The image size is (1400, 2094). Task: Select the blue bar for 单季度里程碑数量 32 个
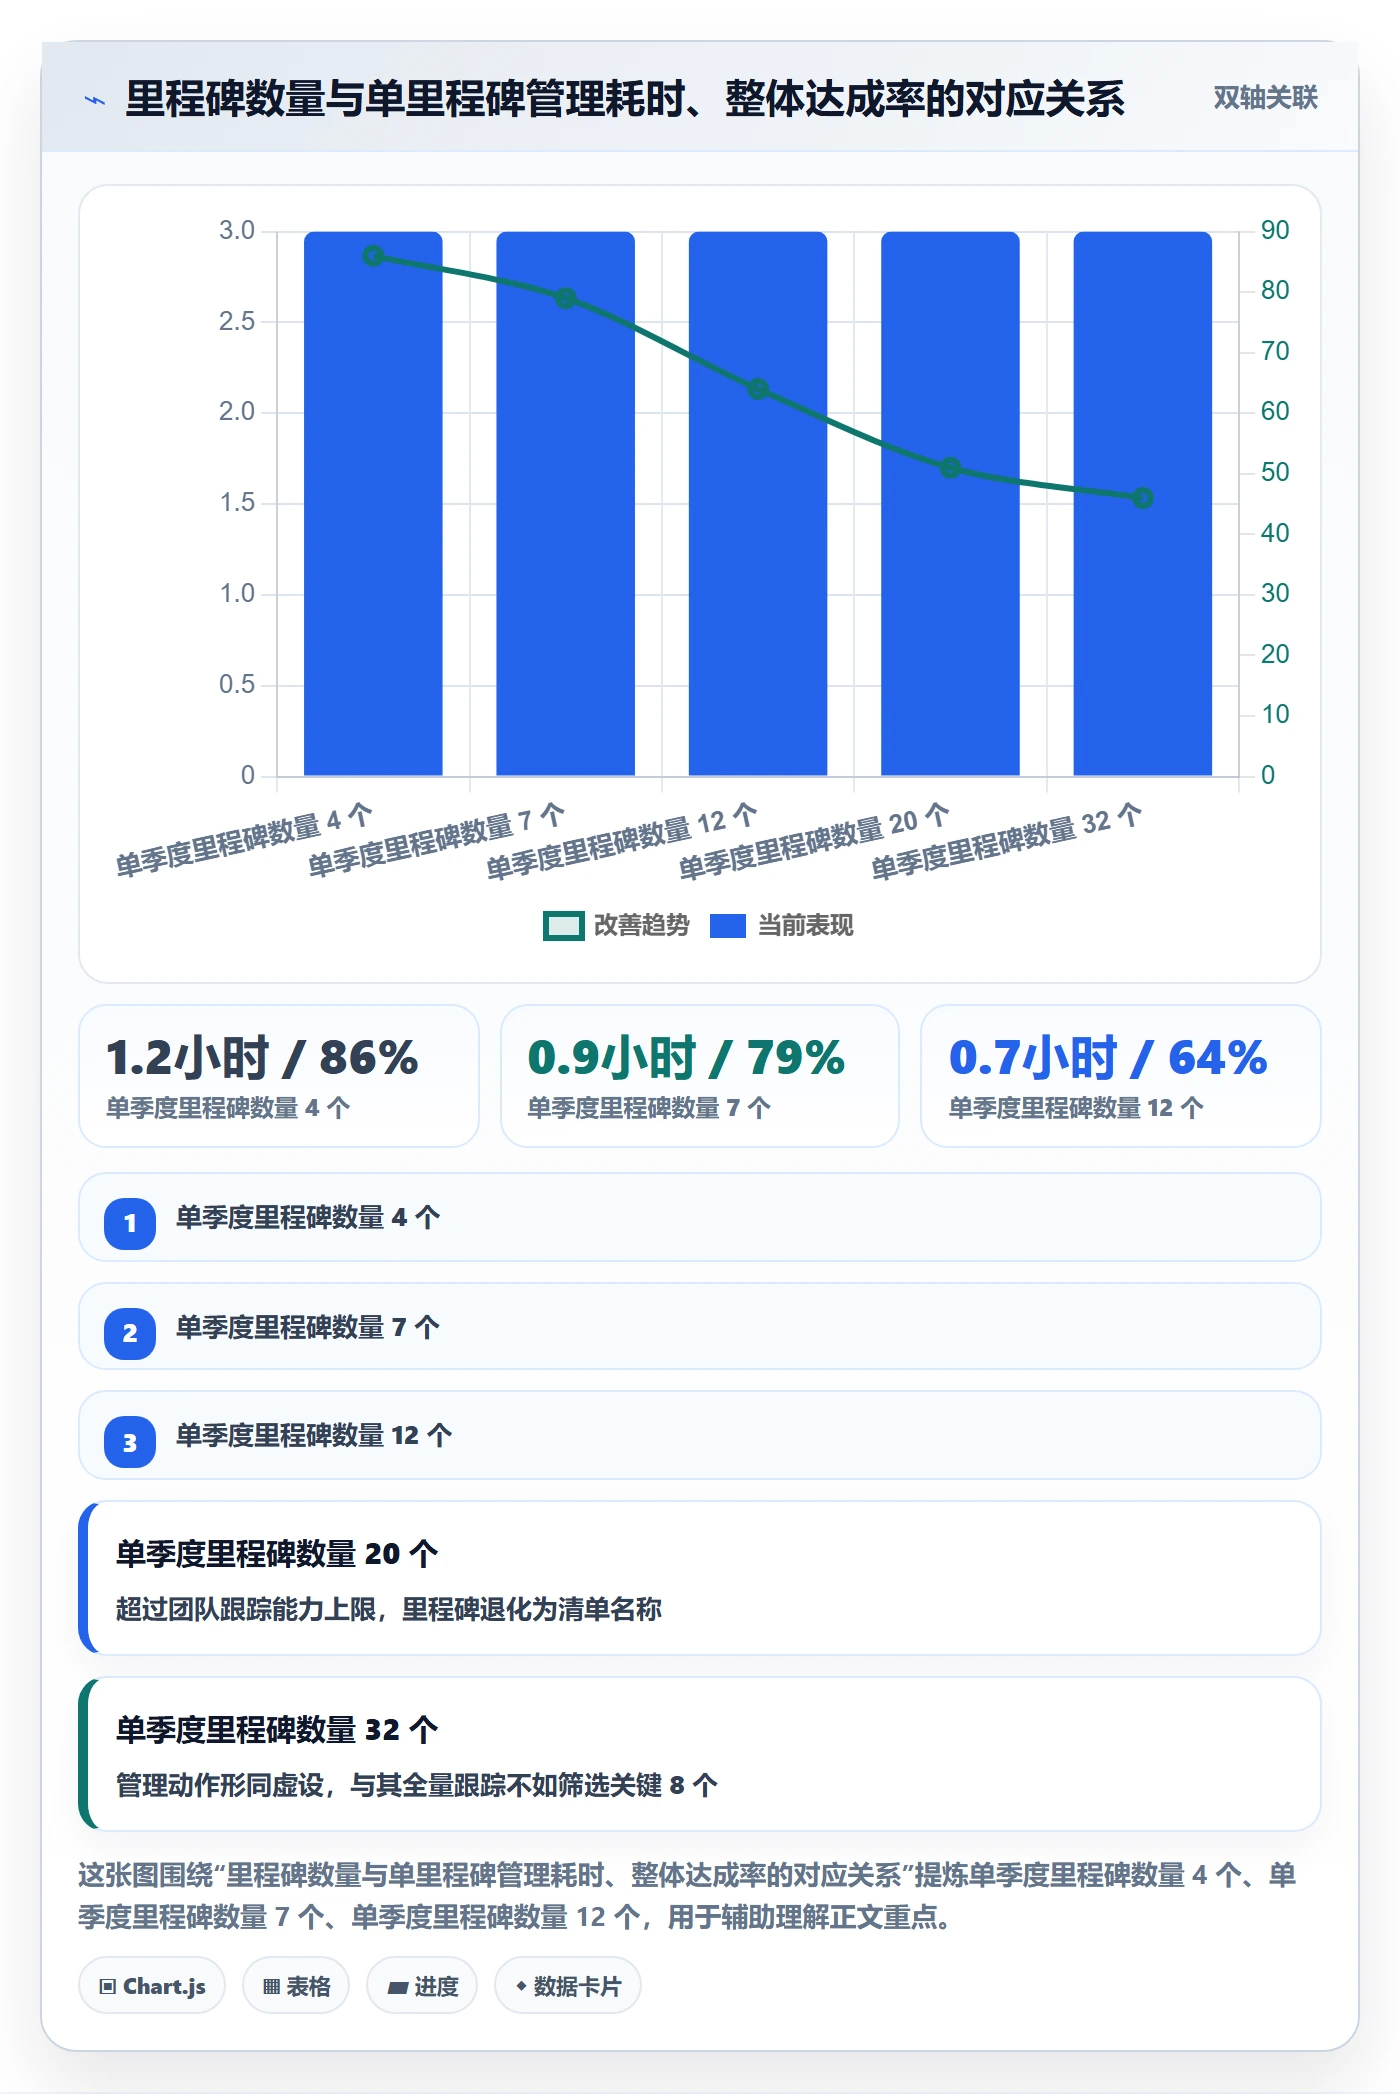click(1142, 503)
